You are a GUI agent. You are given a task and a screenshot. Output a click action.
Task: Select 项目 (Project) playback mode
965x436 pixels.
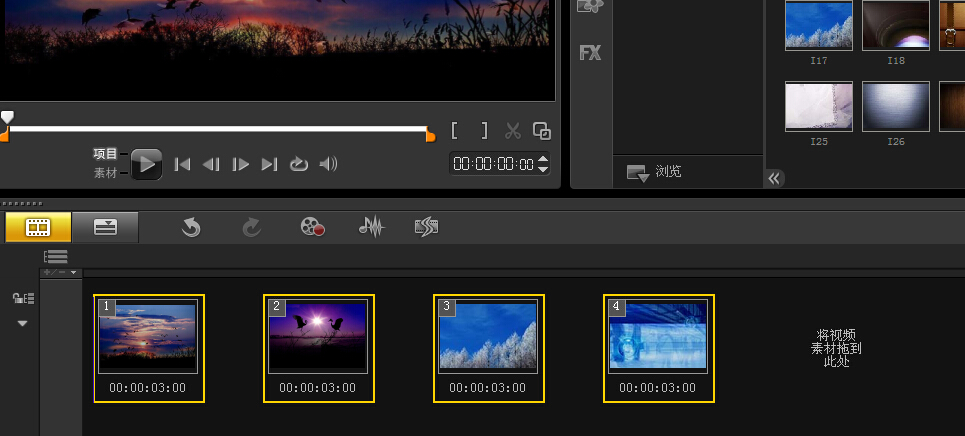coord(105,154)
